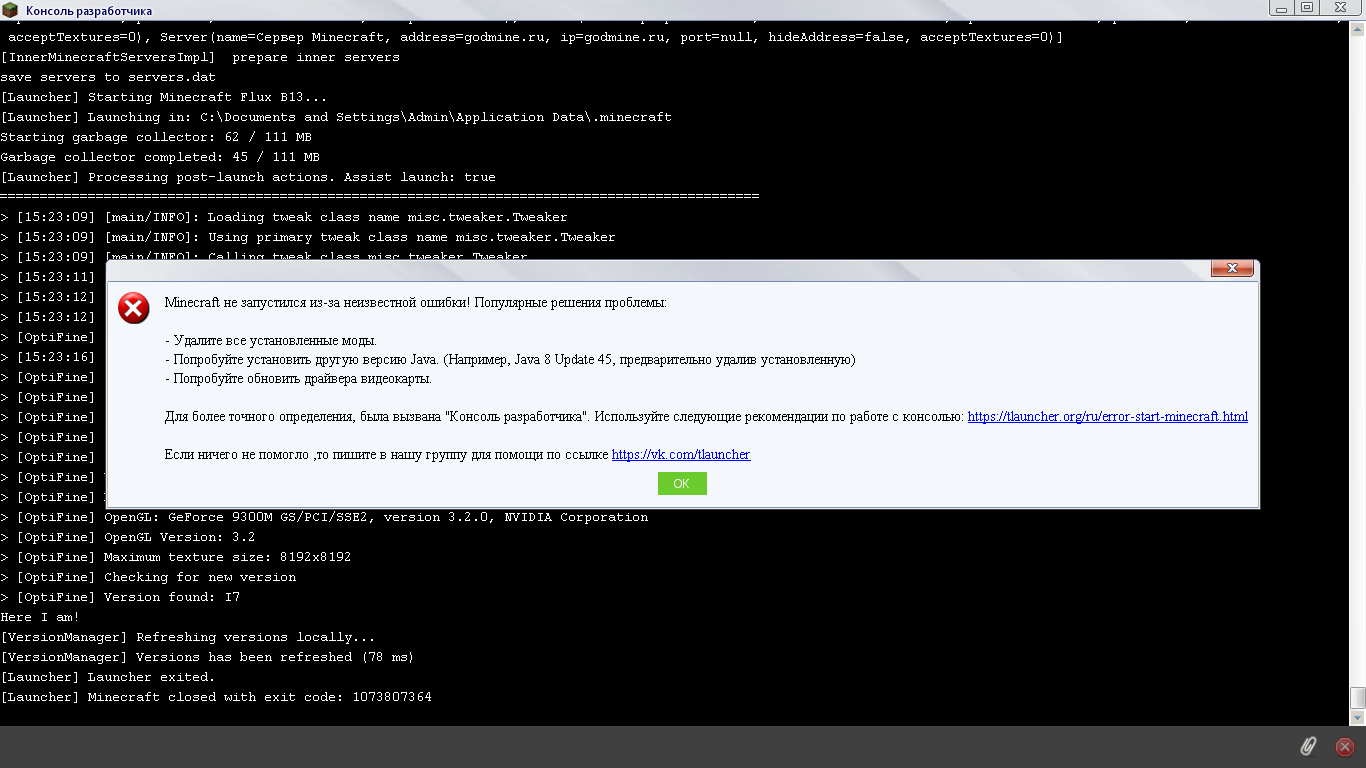Click the 'OpenGL: GeForce 9300M GS' line
Viewport: 1366px width, 768px height.
(x=324, y=517)
